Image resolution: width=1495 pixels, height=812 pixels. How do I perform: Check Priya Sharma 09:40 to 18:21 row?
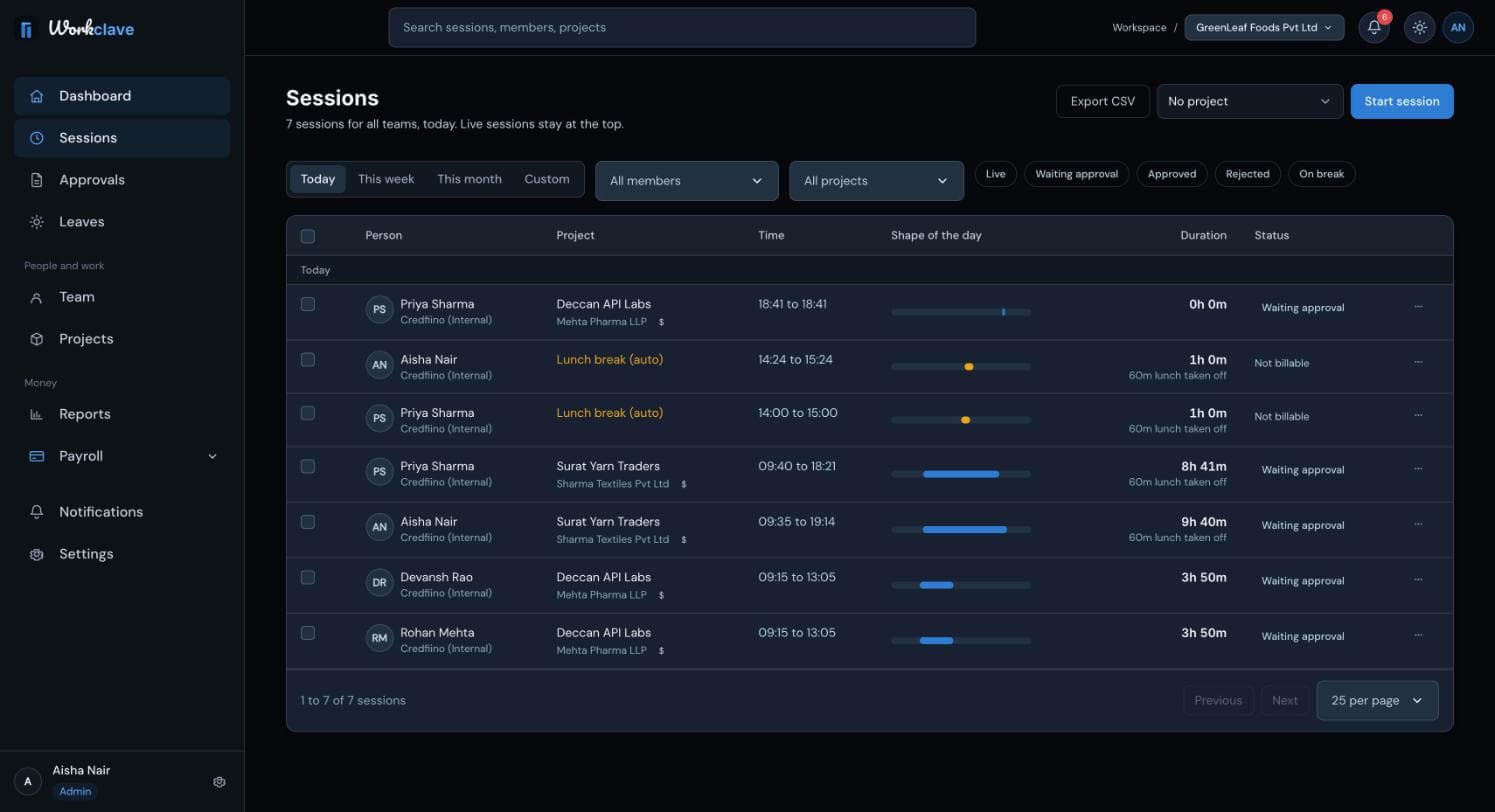click(x=308, y=466)
